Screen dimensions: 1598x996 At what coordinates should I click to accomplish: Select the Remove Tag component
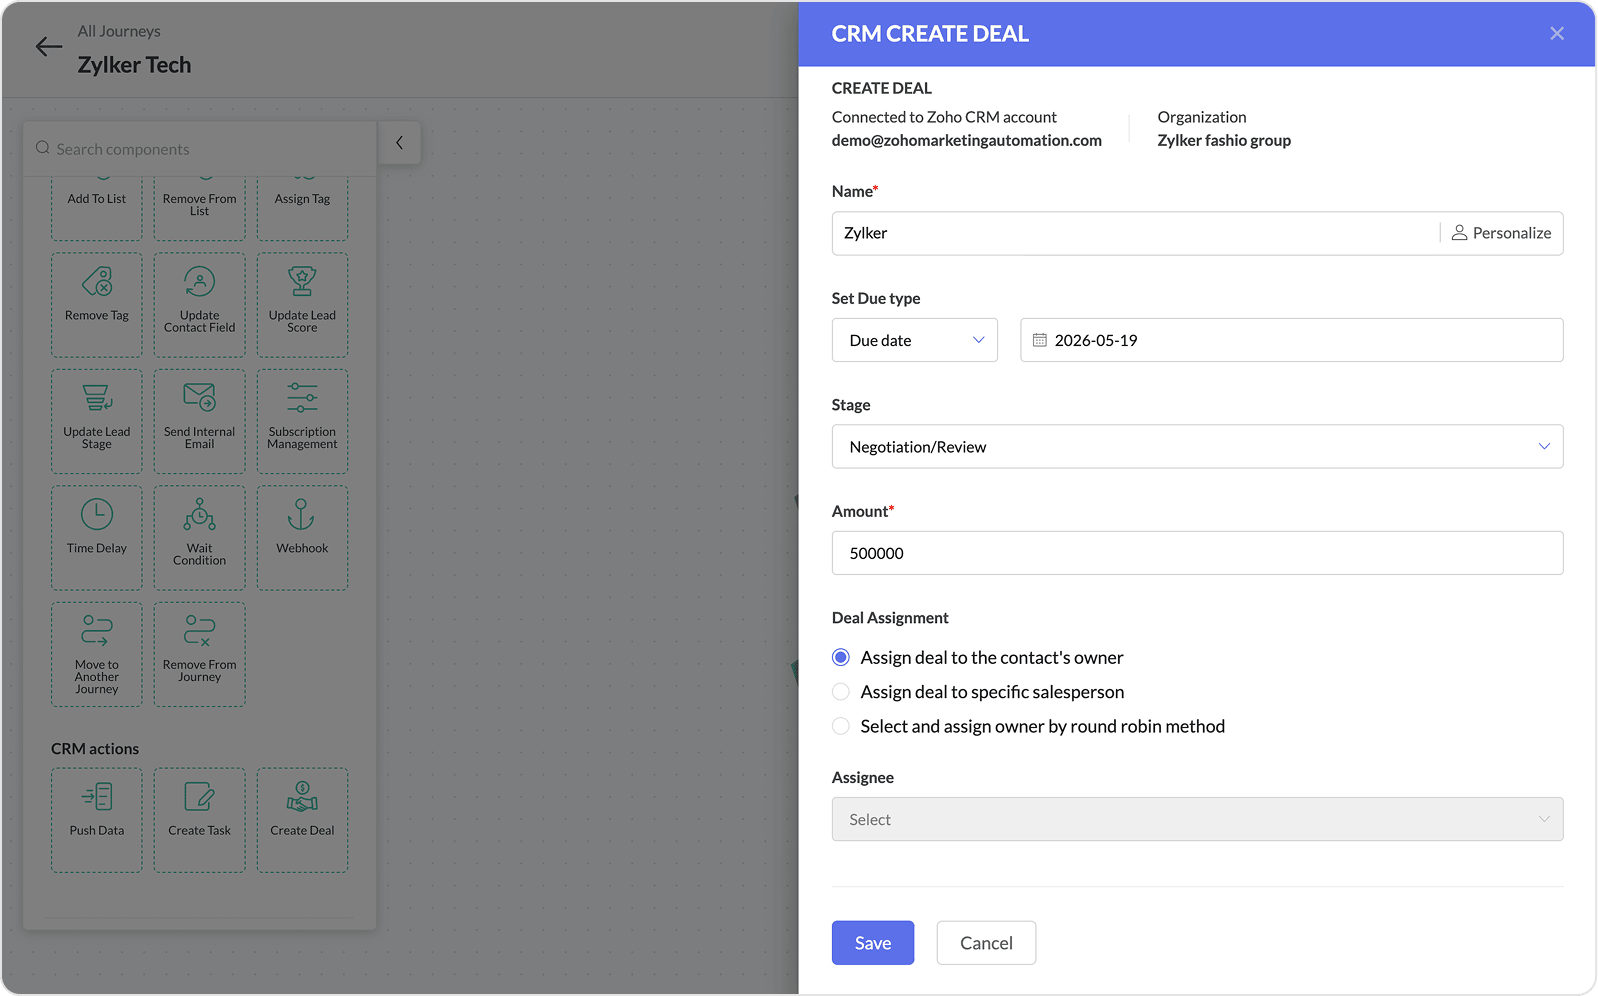pos(97,305)
